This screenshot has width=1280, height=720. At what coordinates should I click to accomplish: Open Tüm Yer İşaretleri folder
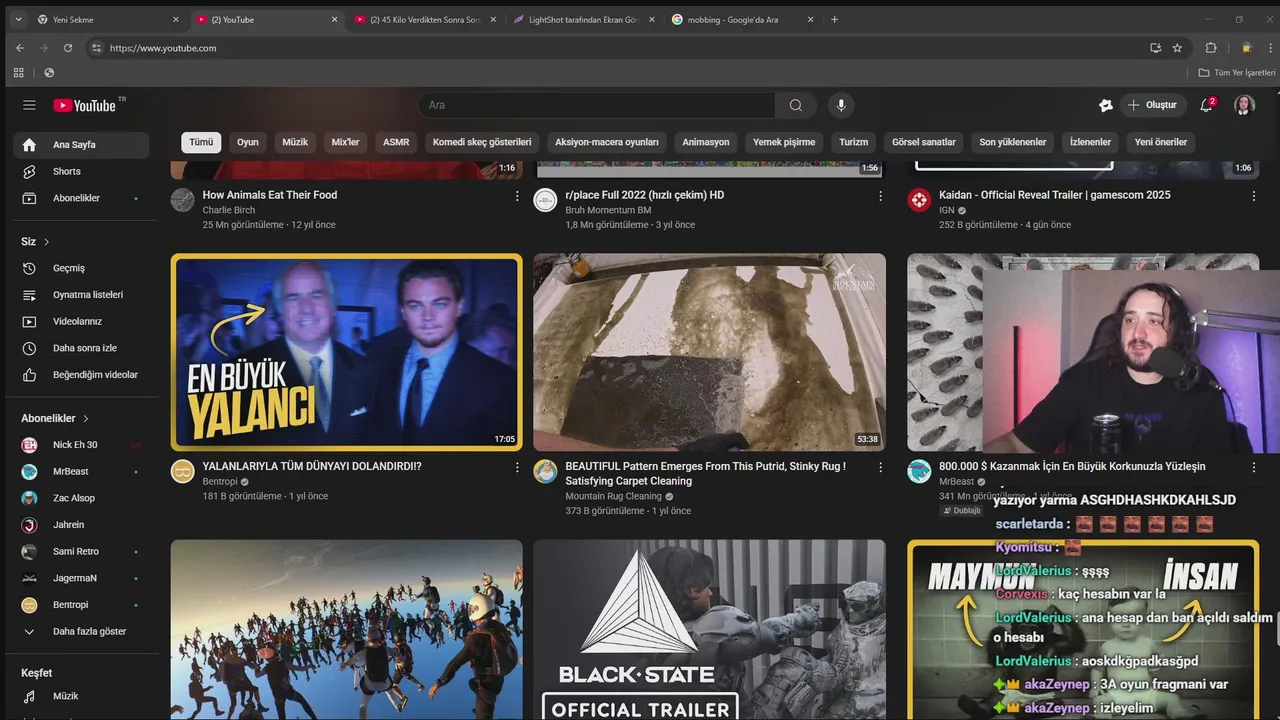[1237, 73]
